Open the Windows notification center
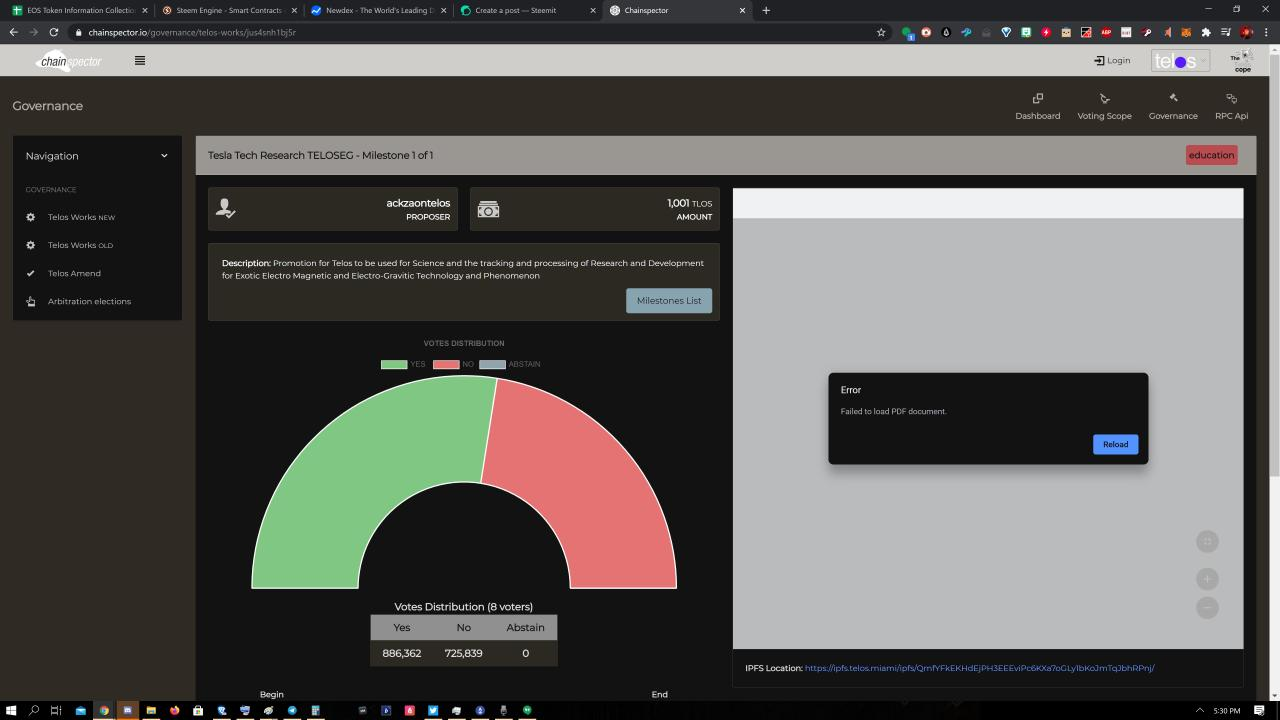 [1260, 711]
